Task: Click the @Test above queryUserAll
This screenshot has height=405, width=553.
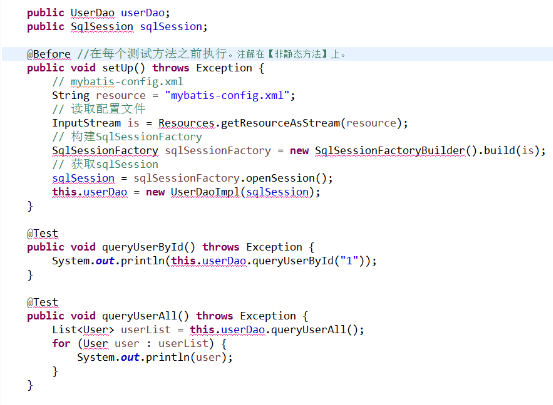Action: tap(42, 302)
